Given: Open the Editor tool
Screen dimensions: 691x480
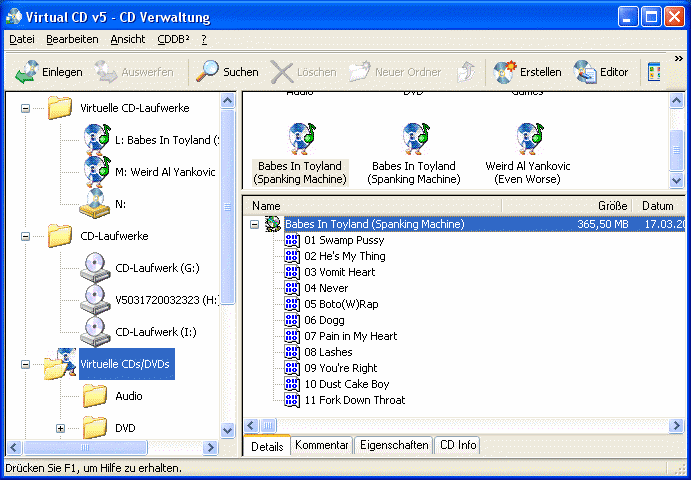Looking at the screenshot, I should coord(601,72).
